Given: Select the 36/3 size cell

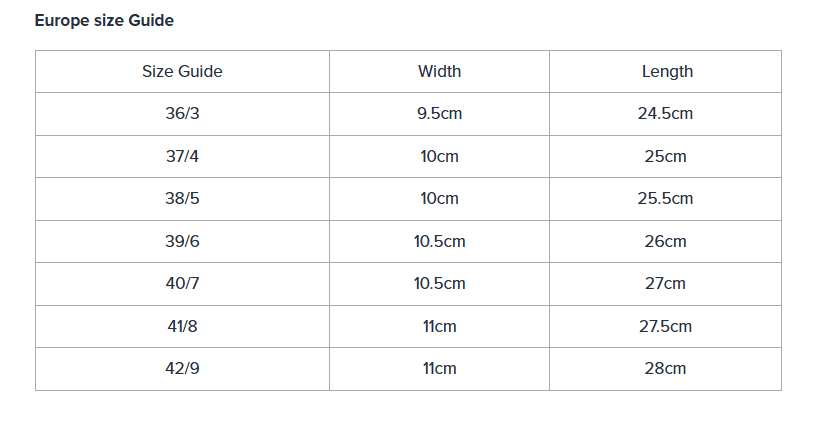Looking at the screenshot, I should [x=182, y=114].
